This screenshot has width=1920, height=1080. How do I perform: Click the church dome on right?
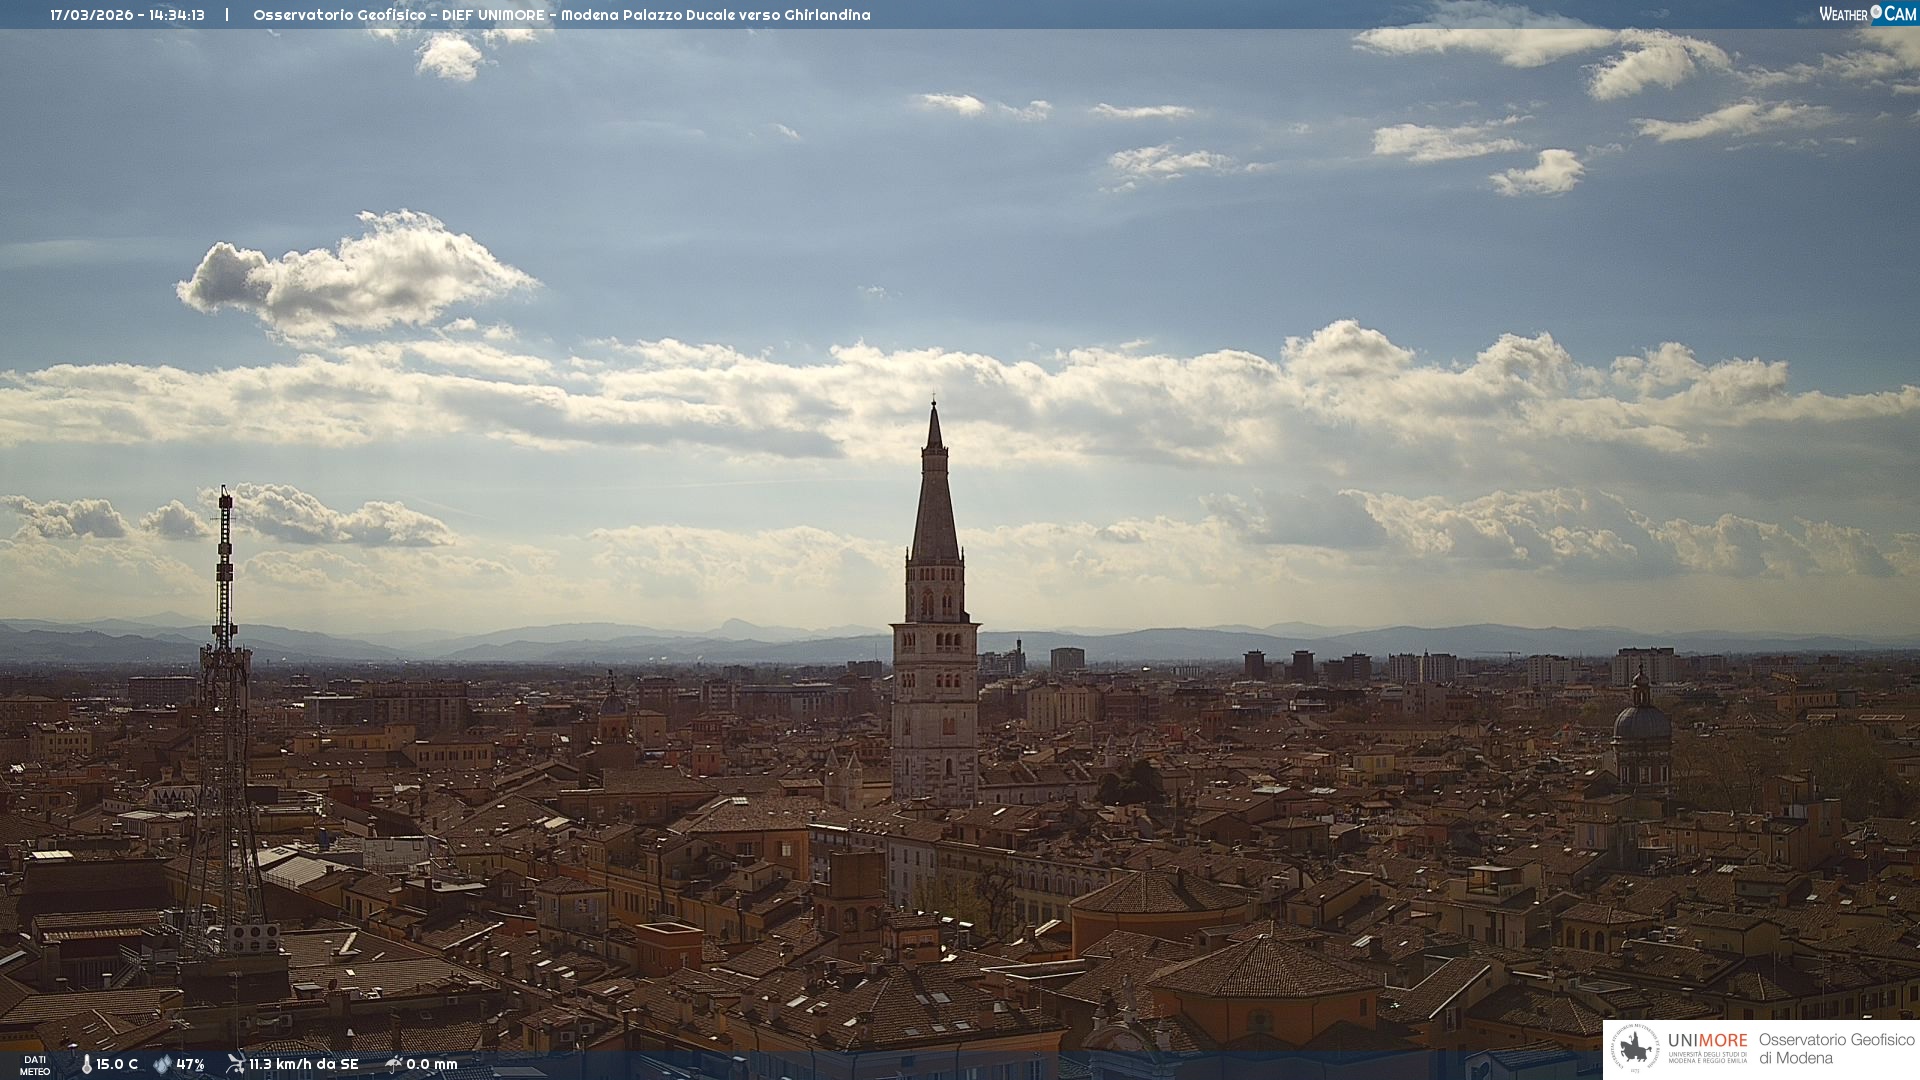1641,722
